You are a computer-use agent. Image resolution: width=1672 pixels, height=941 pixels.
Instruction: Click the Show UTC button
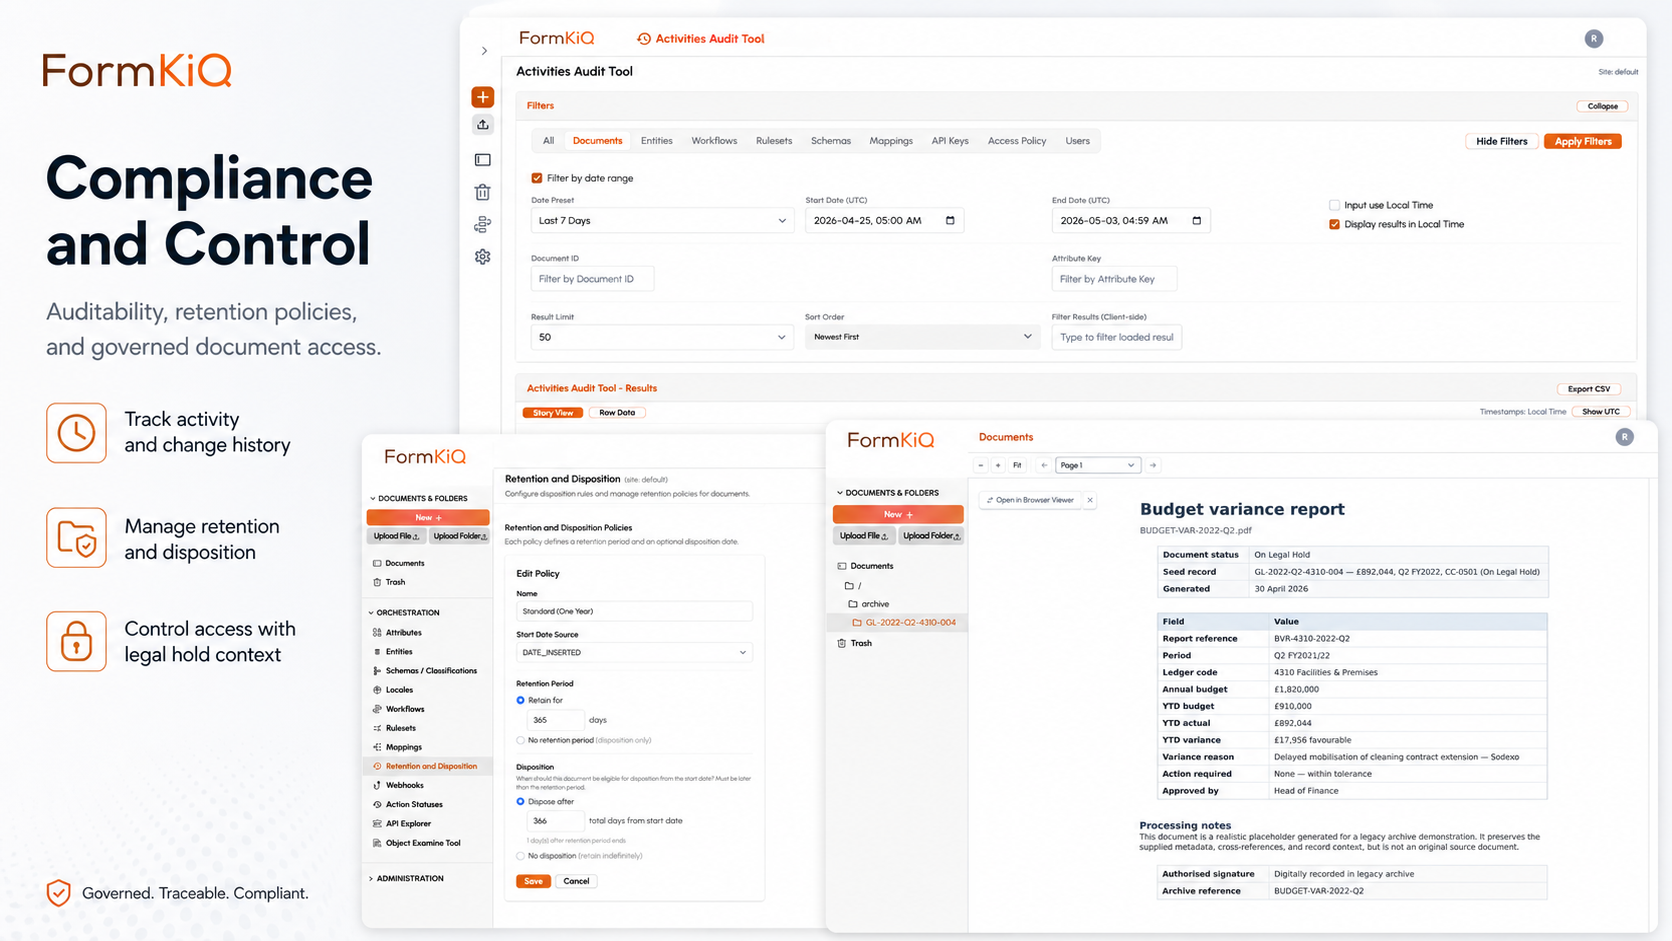click(1601, 412)
